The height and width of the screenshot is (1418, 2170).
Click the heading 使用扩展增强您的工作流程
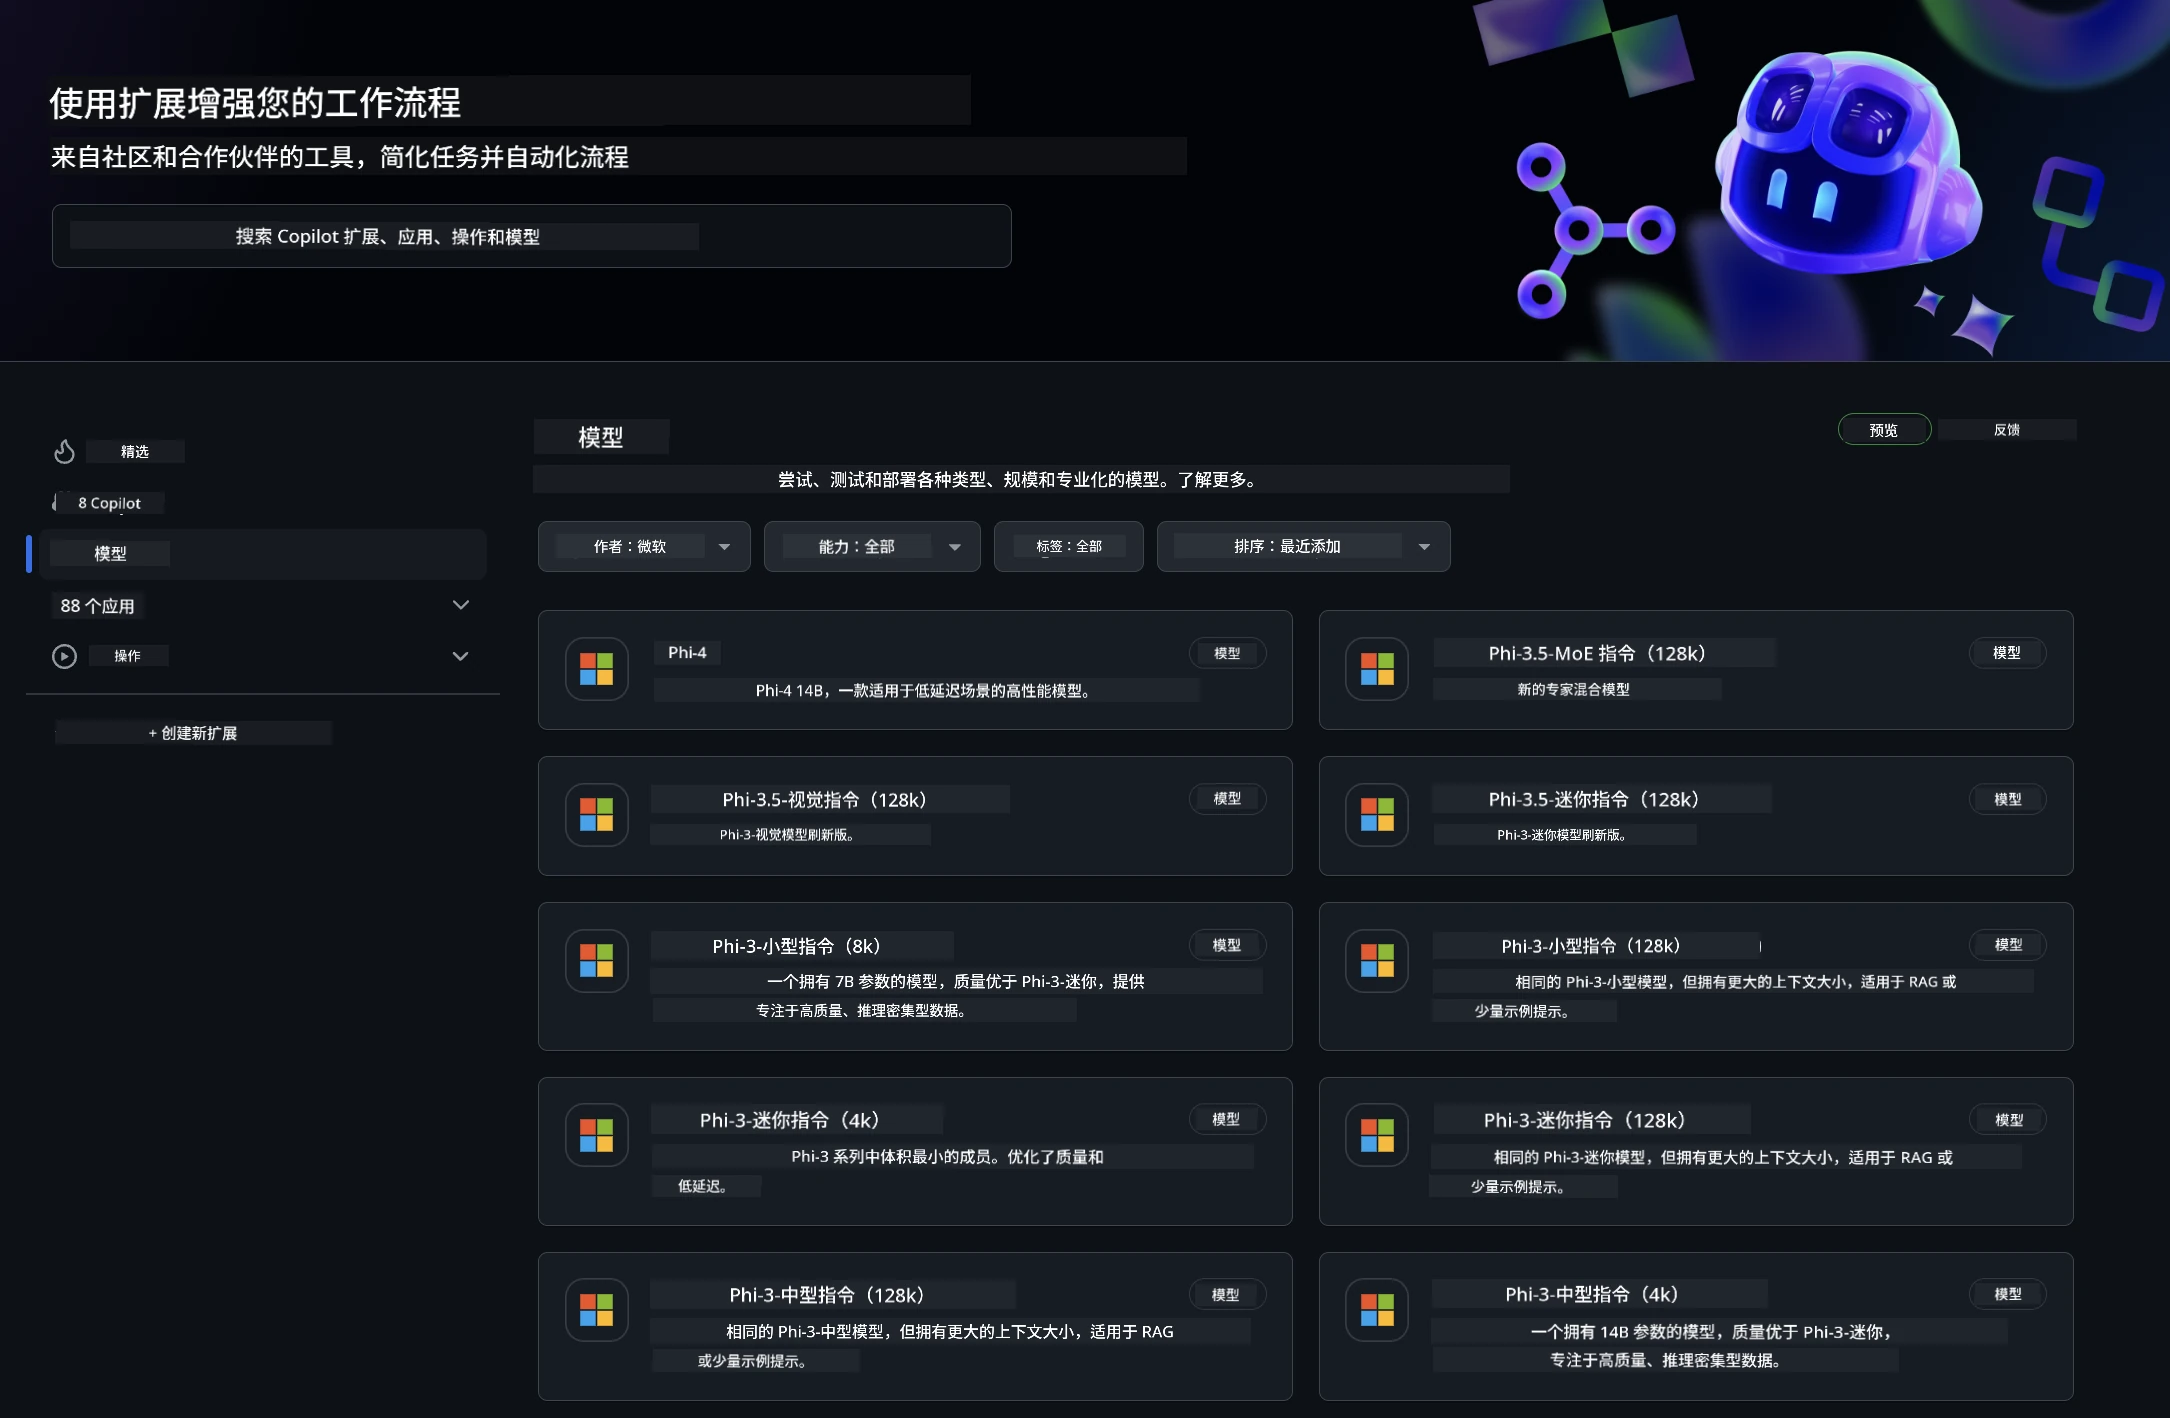[255, 103]
